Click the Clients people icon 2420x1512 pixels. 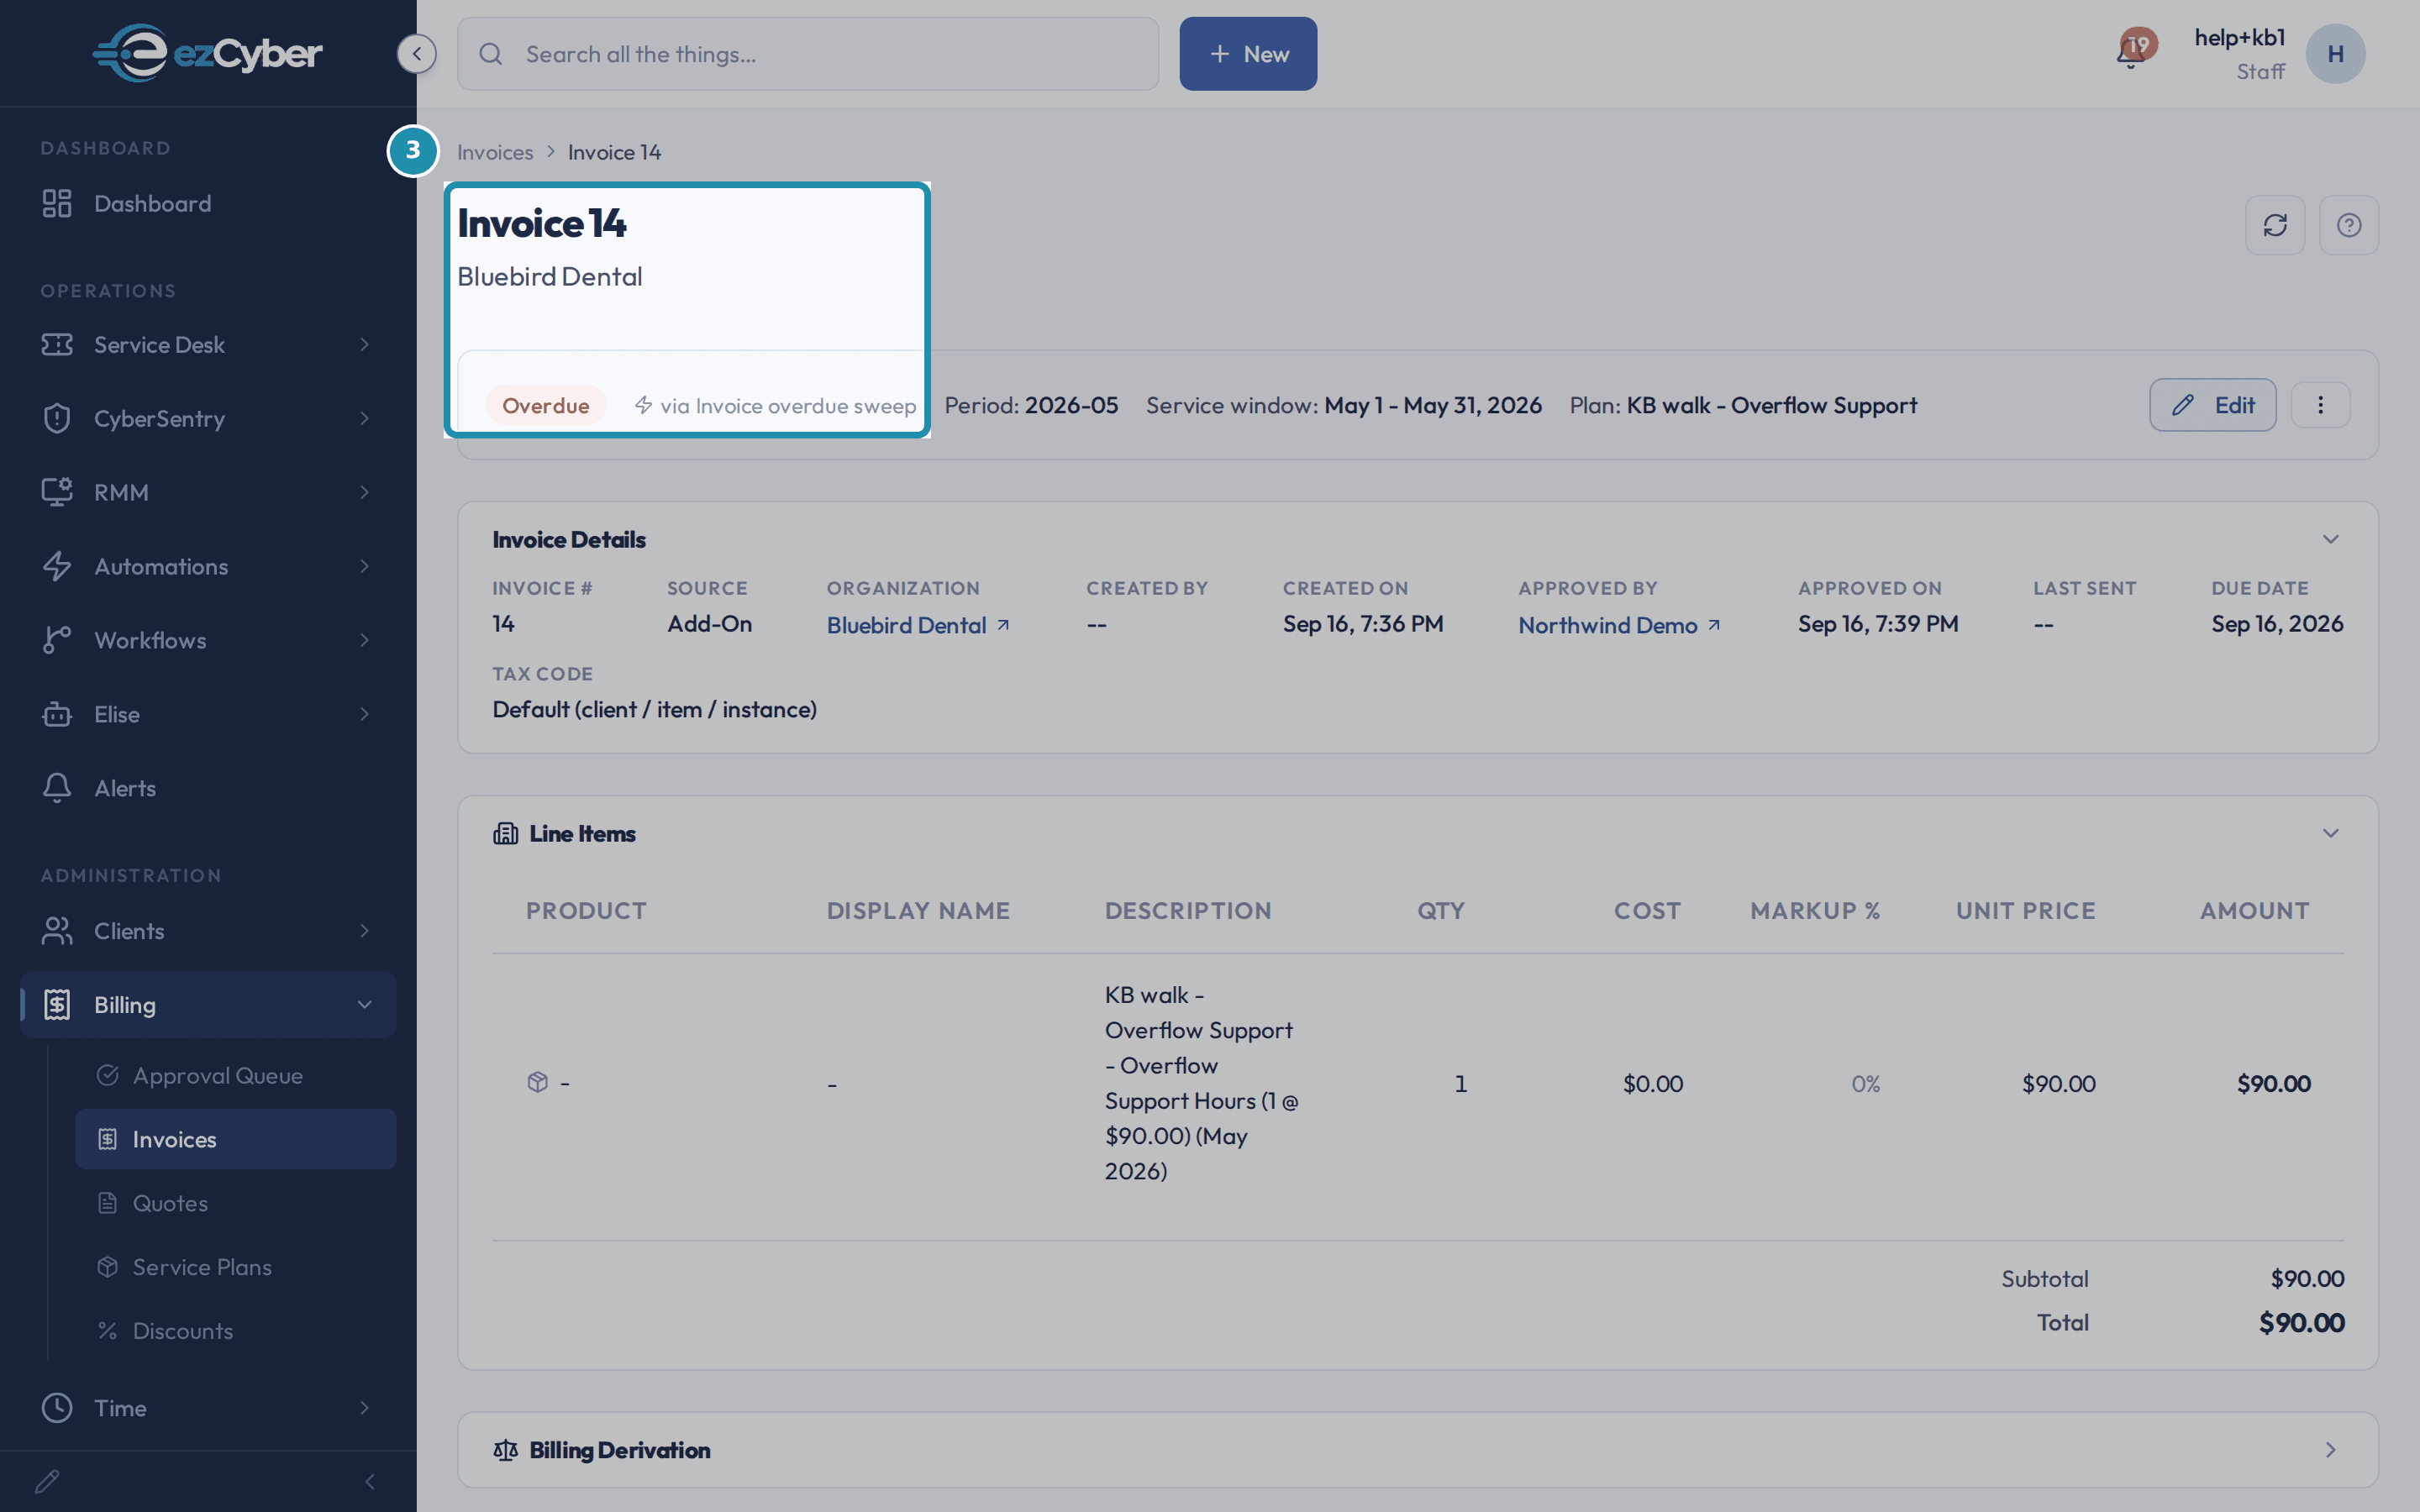(x=57, y=931)
